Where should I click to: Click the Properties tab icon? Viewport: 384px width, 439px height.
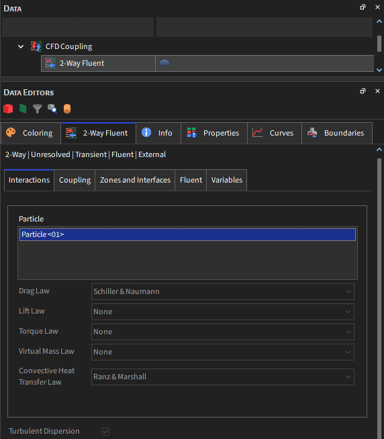click(x=192, y=133)
